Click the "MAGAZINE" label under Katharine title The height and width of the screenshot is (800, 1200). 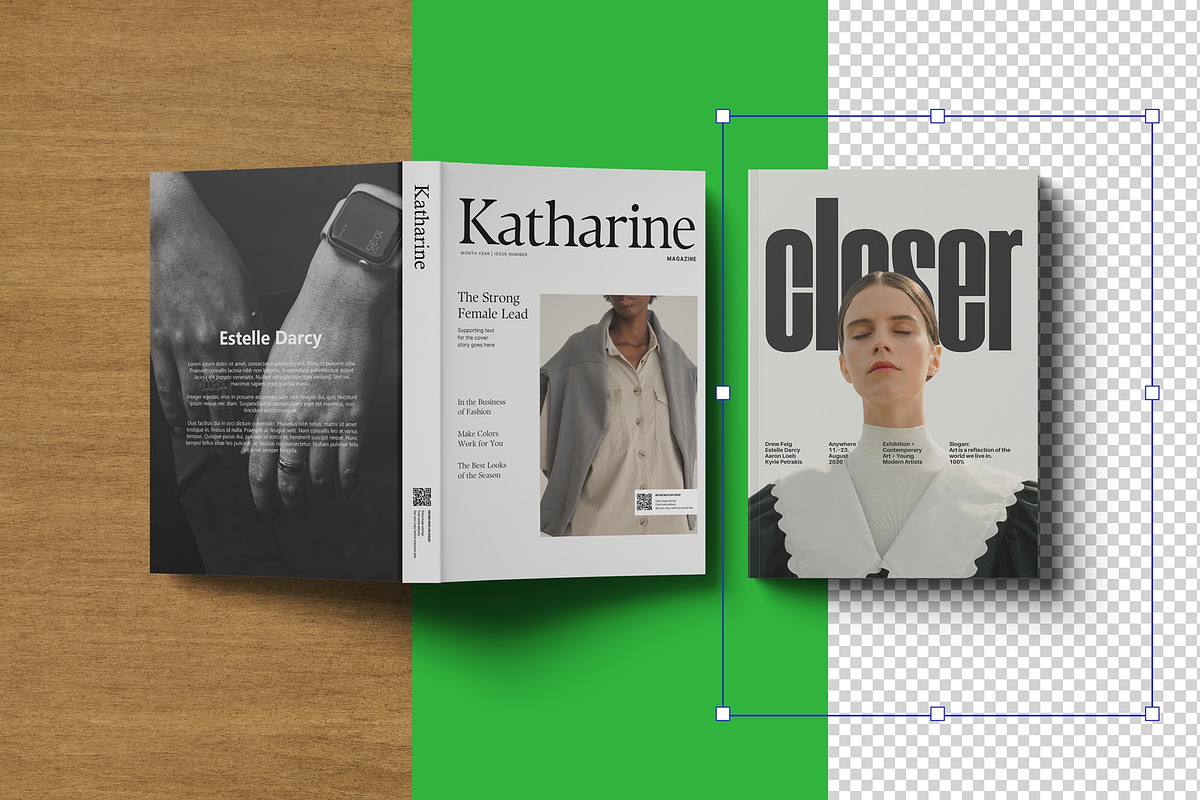681,259
